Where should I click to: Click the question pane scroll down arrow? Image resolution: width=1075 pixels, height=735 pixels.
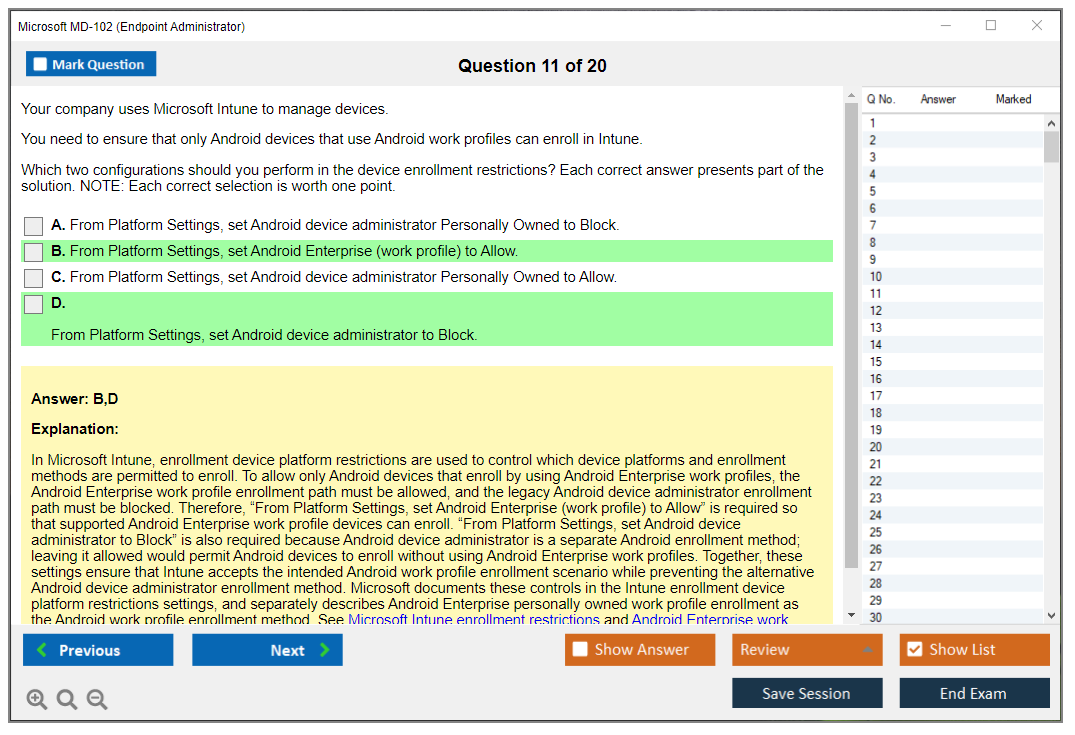pos(851,615)
